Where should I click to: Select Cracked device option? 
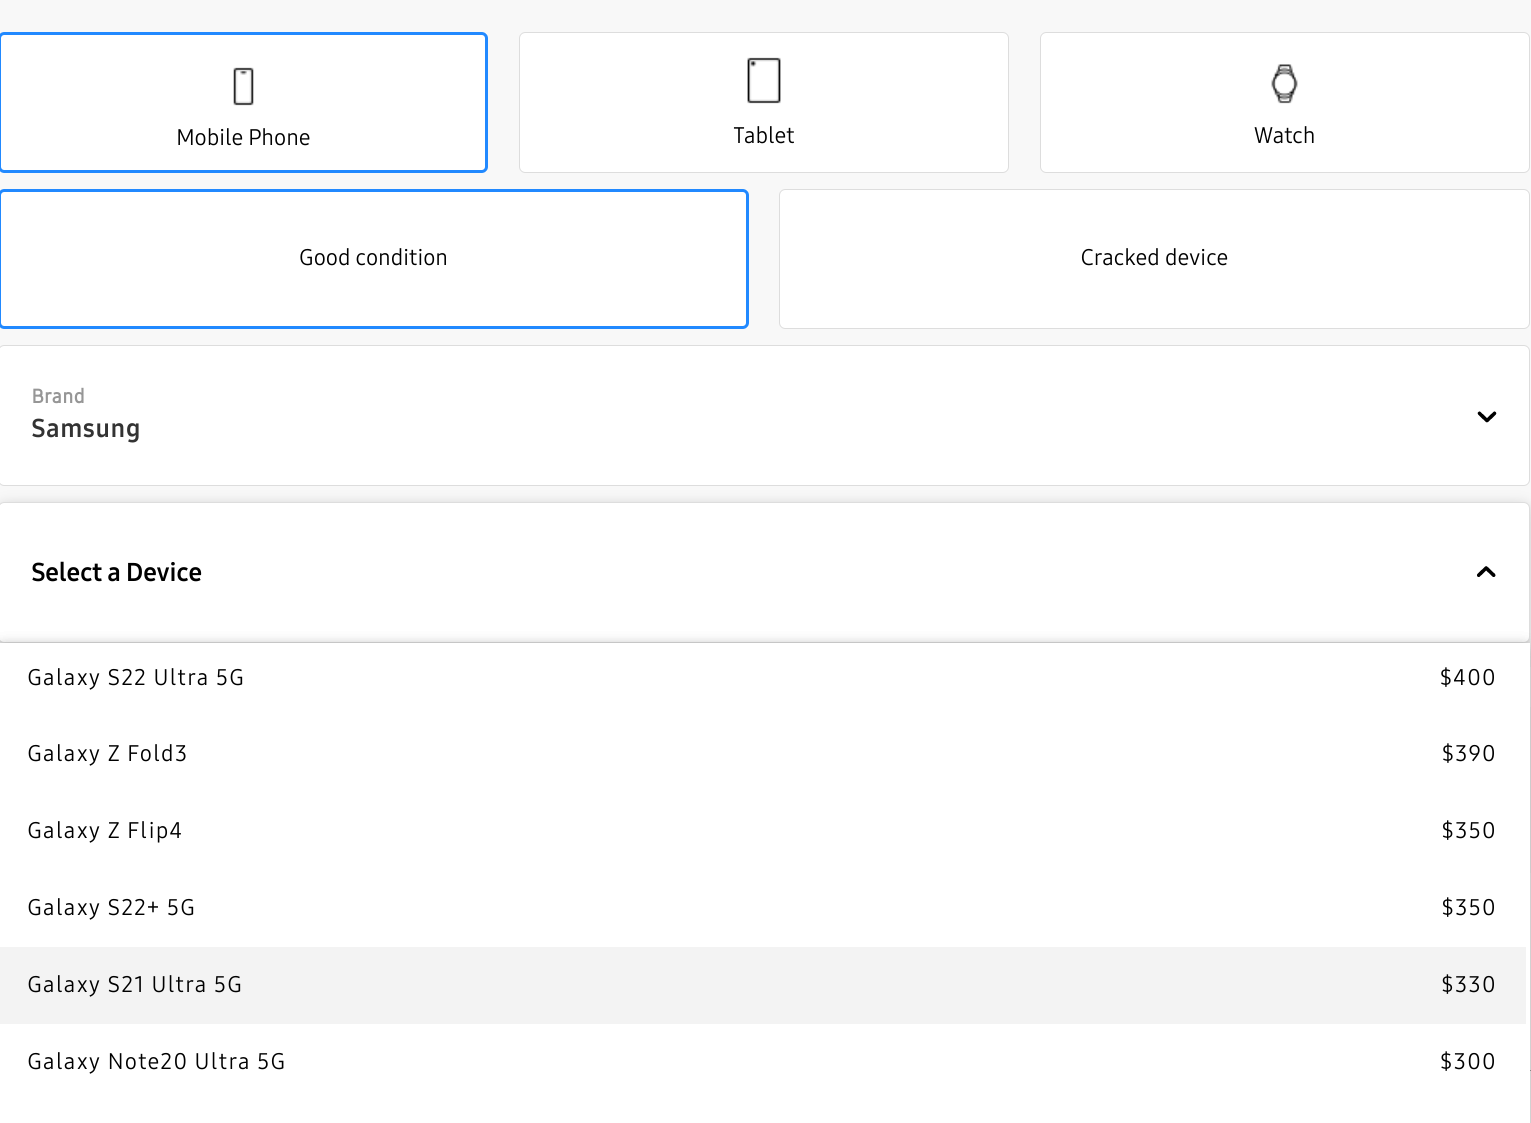1154,259
